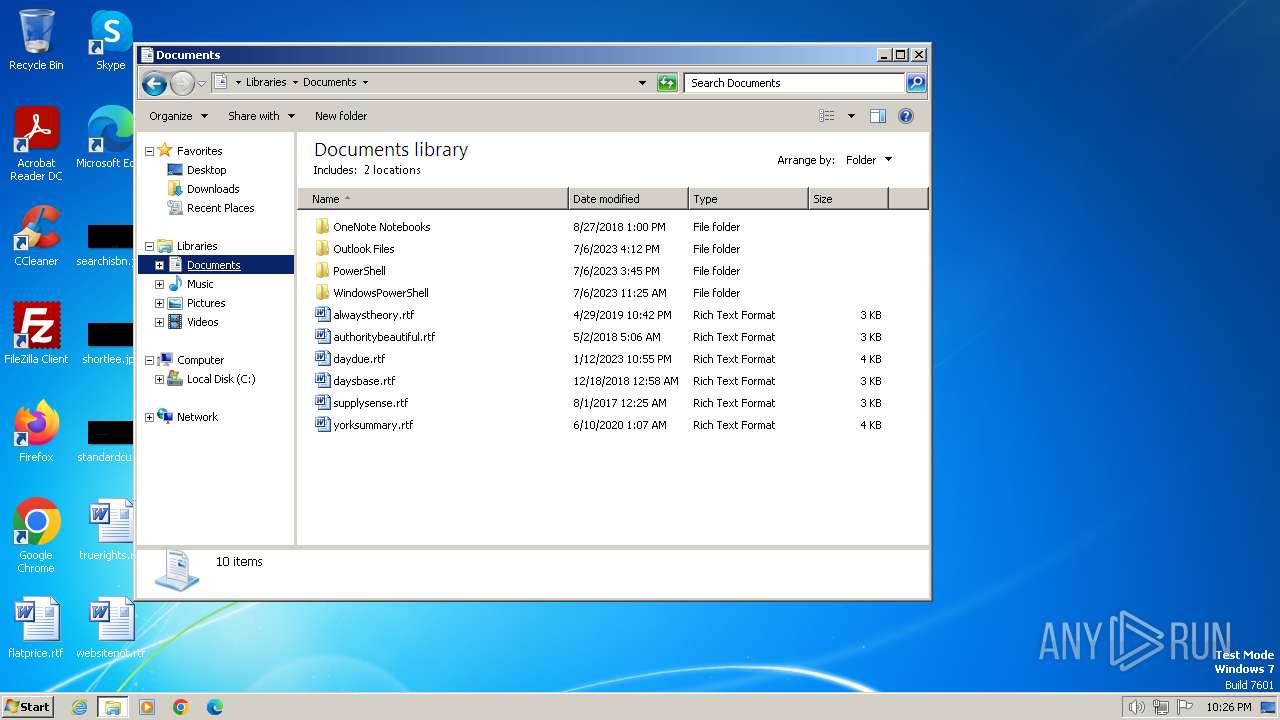Open Internet Explorer from the taskbar
1280x720 pixels.
pyautogui.click(x=79, y=707)
